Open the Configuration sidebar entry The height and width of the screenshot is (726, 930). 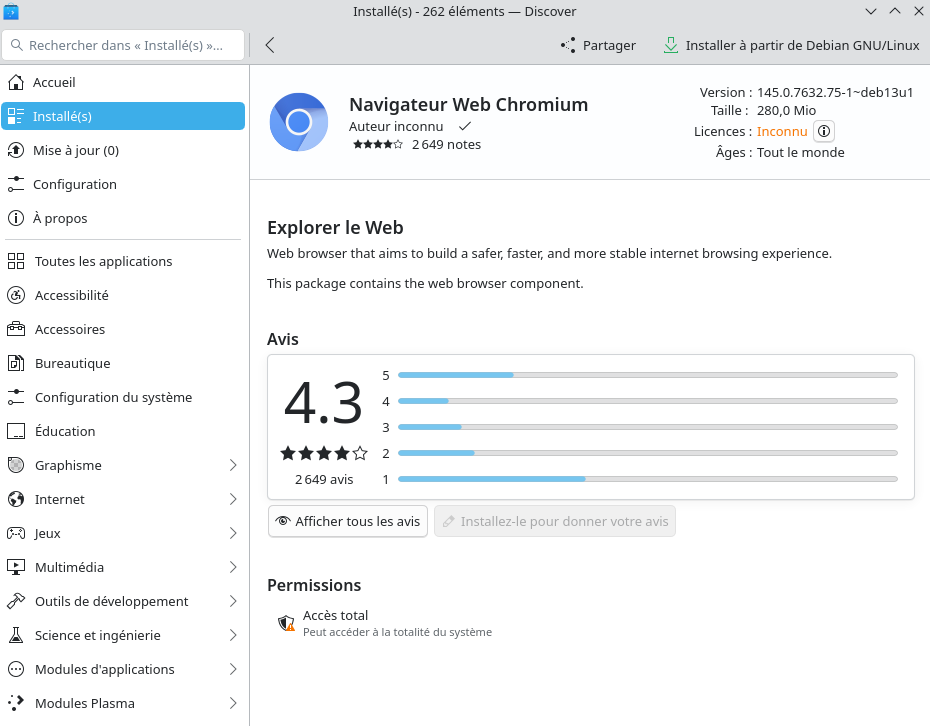(x=75, y=184)
